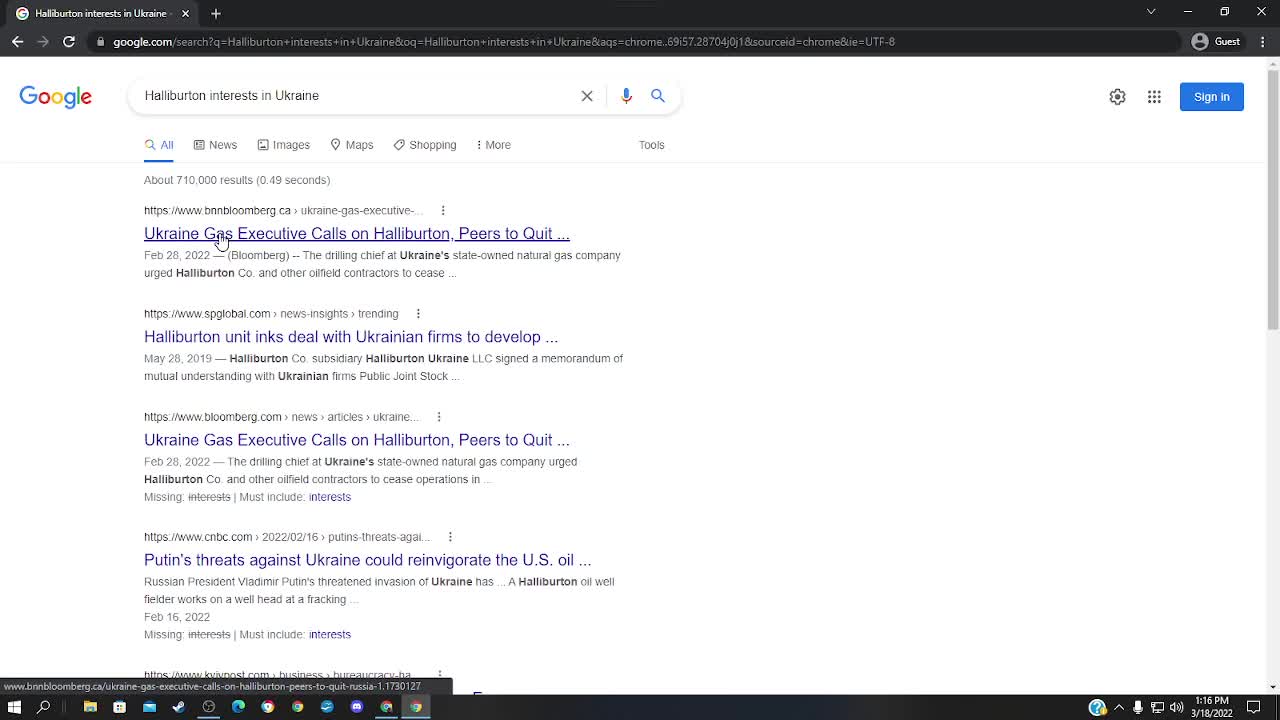1280x720 pixels.
Task: Open File Explorer from the taskbar
Action: point(90,707)
